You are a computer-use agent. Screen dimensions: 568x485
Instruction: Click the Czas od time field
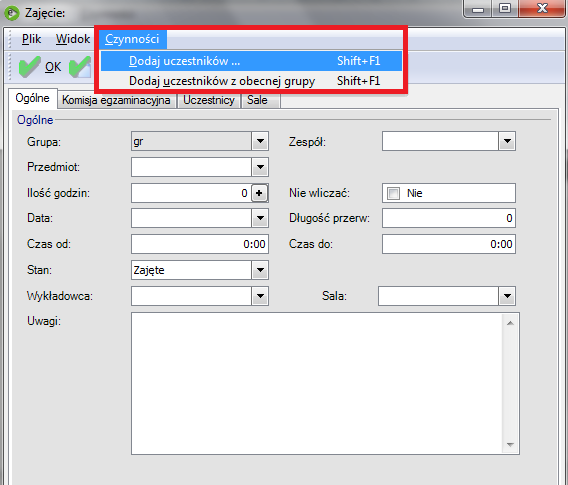click(200, 244)
